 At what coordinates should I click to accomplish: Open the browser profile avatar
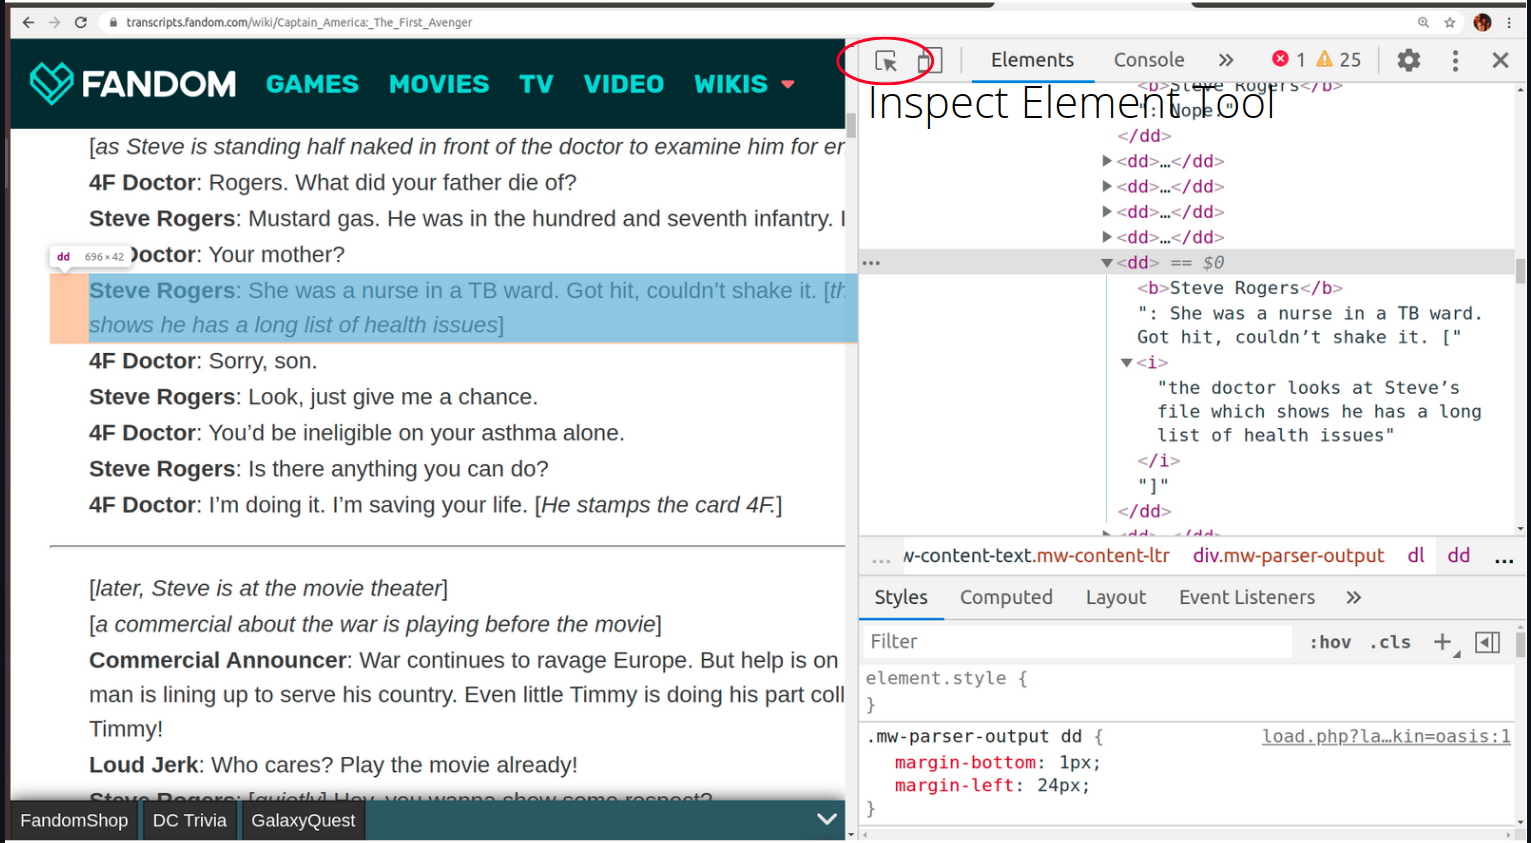click(x=1482, y=22)
